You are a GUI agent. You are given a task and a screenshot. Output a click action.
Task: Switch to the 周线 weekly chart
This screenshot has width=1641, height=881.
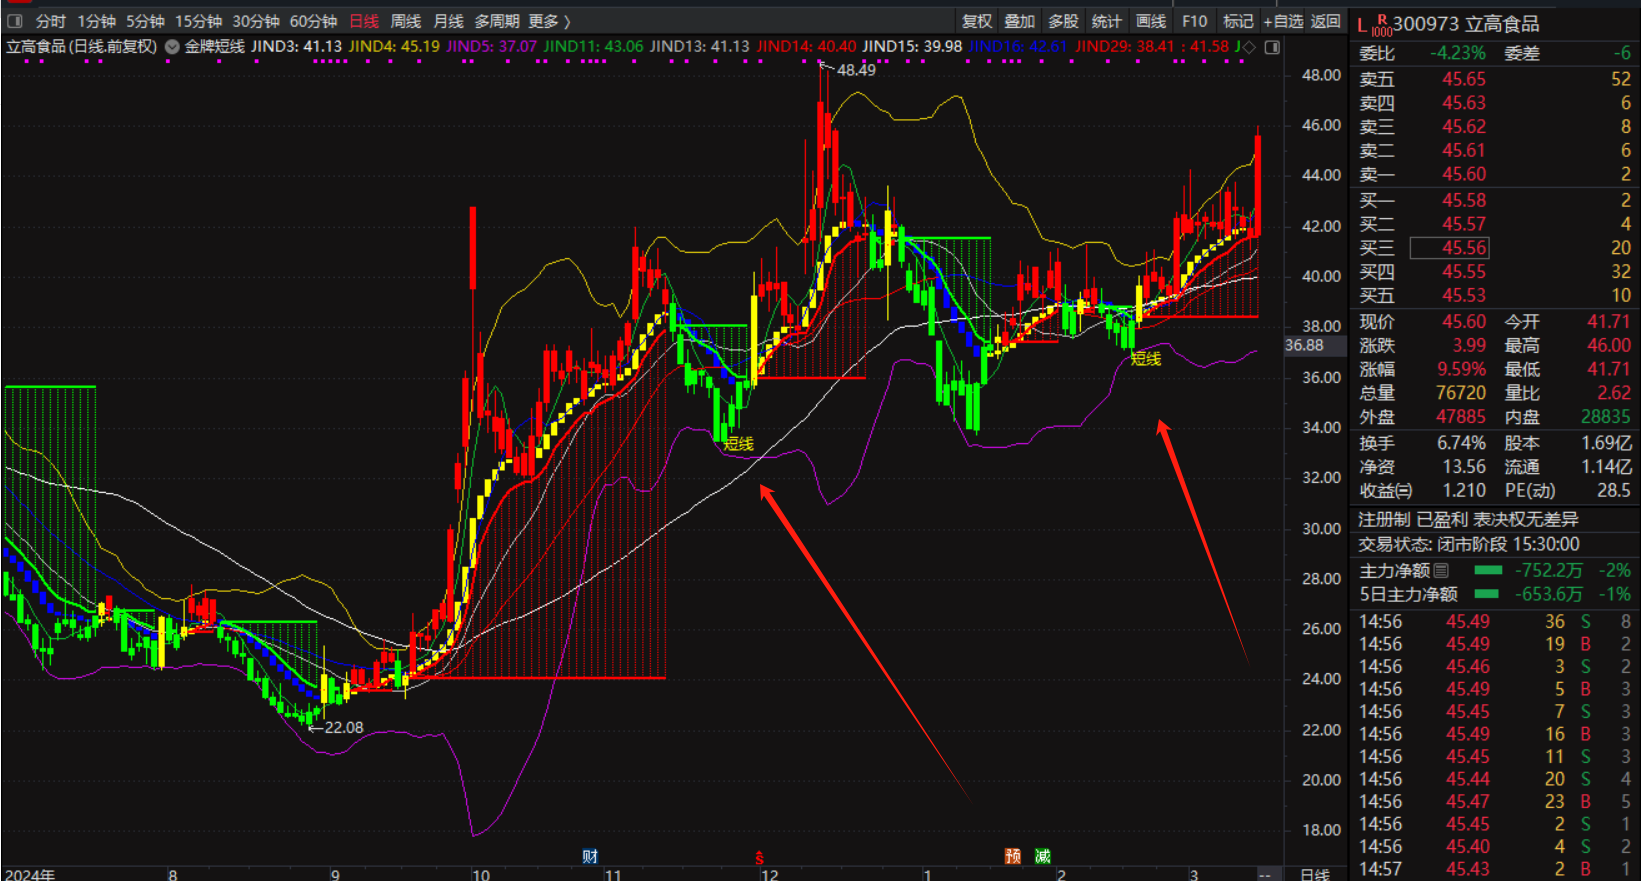405,21
